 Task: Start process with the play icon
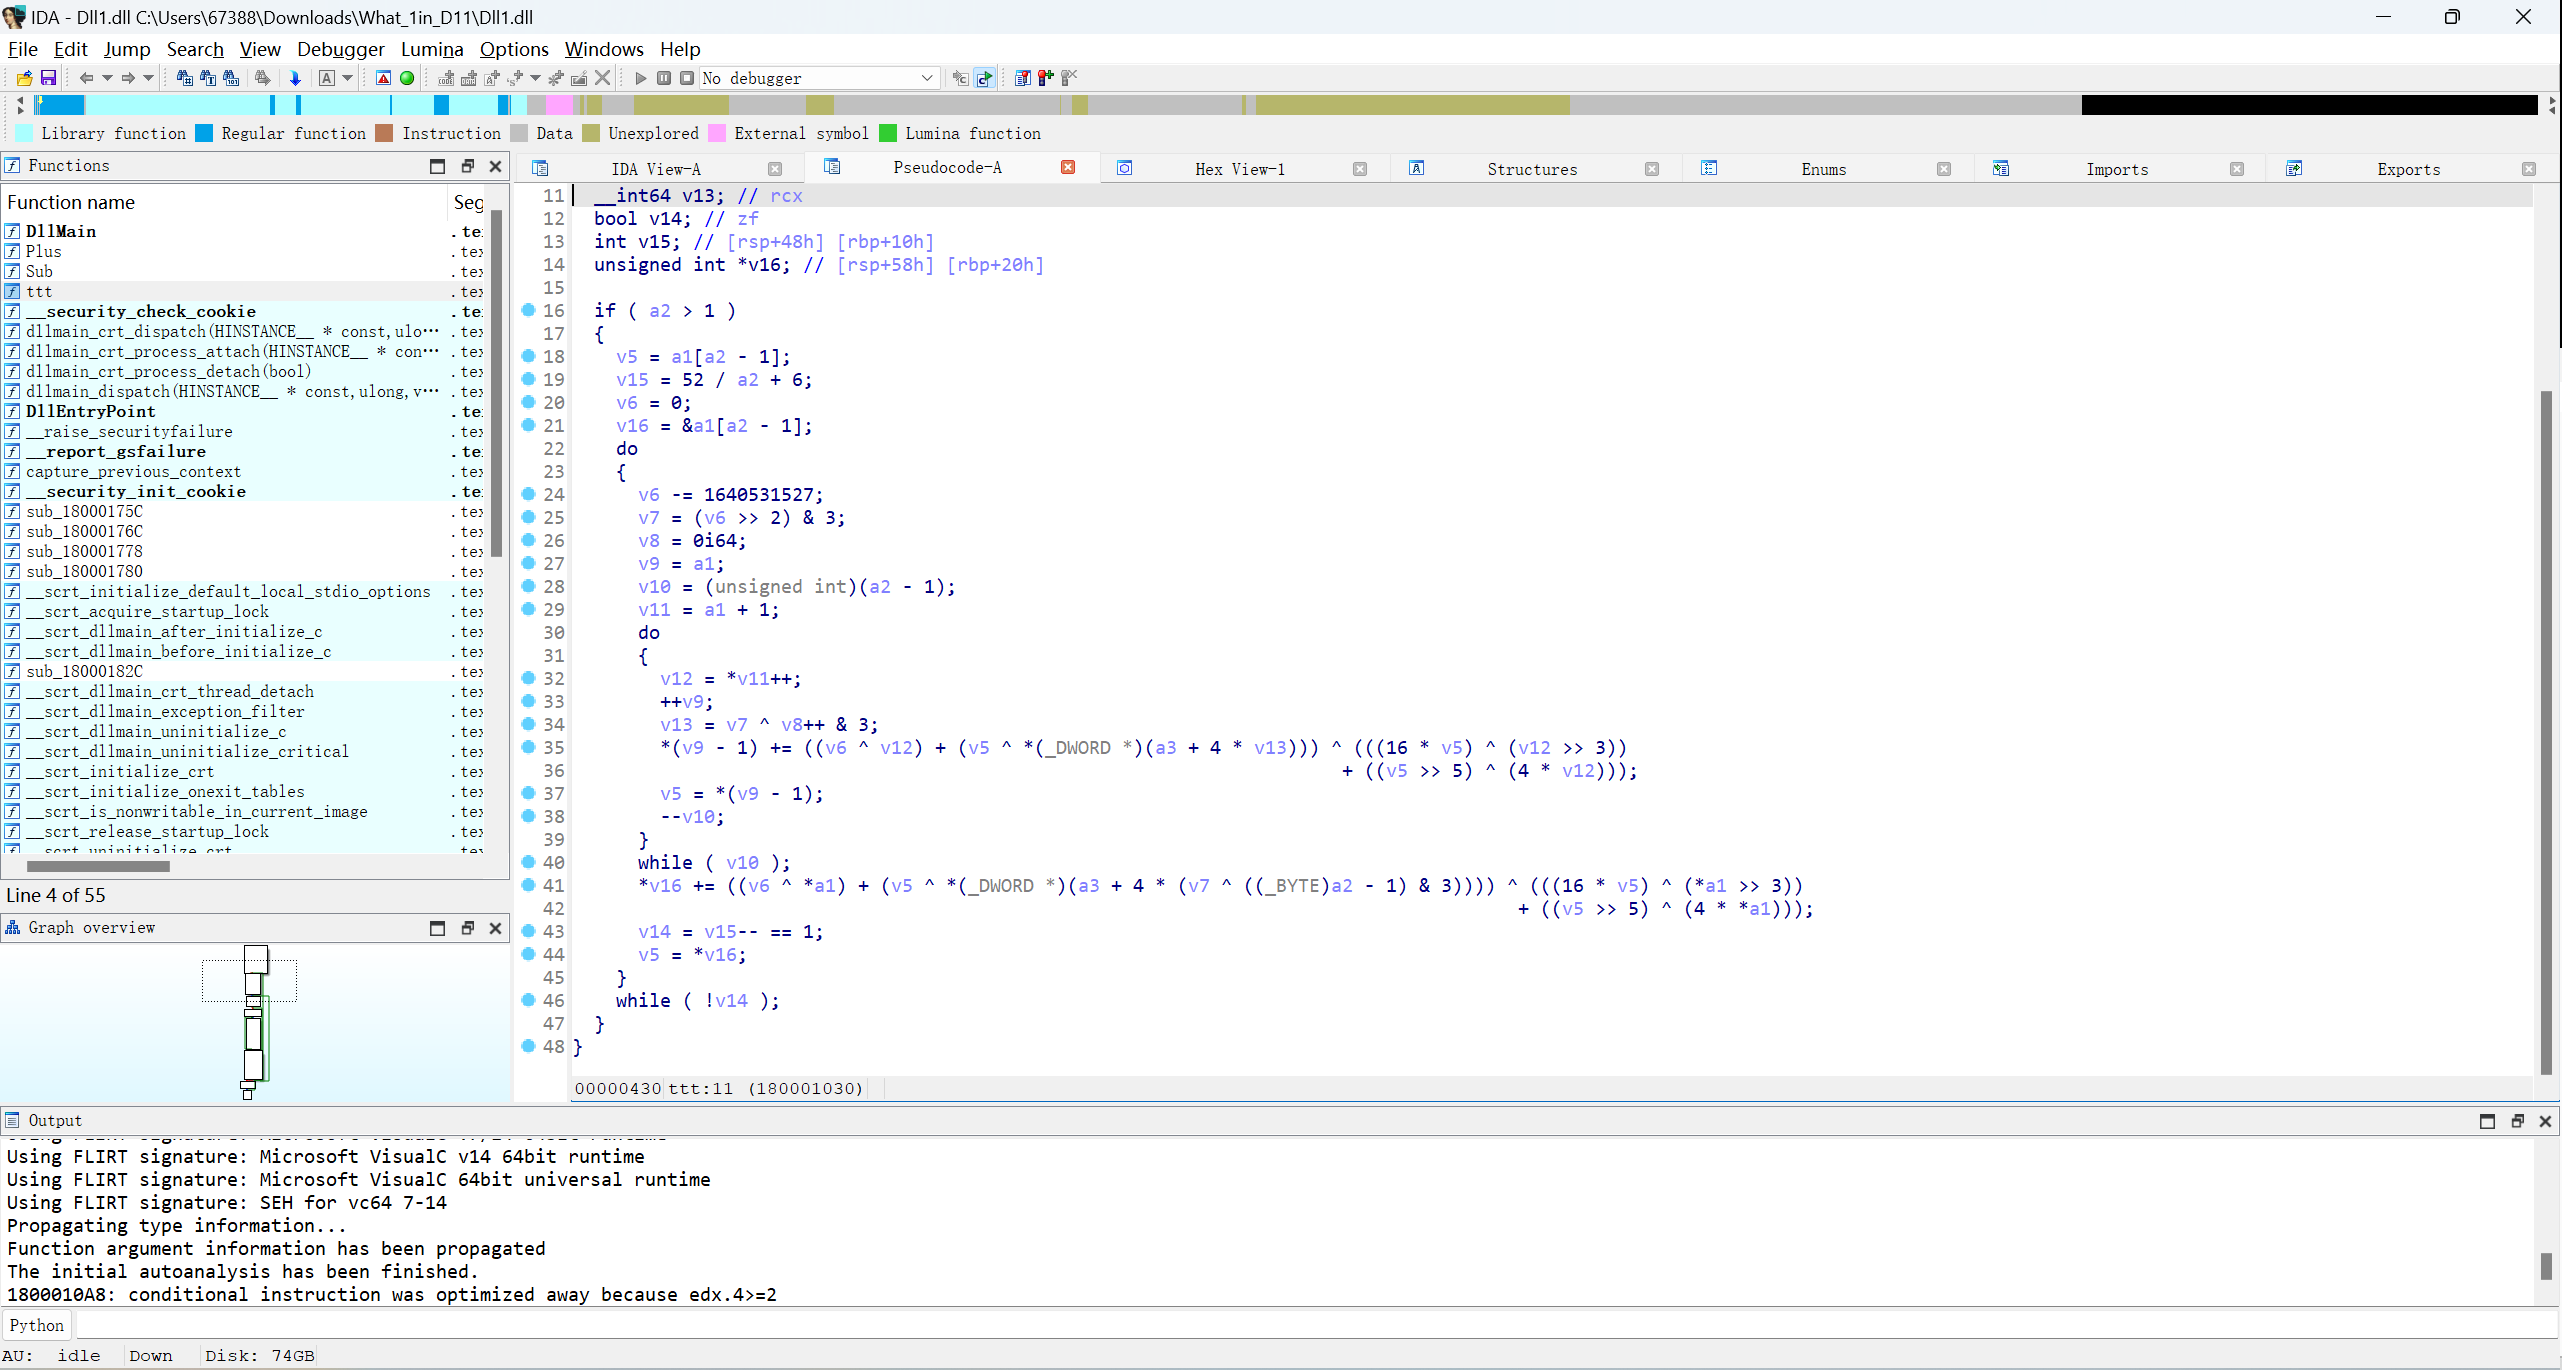pos(641,78)
